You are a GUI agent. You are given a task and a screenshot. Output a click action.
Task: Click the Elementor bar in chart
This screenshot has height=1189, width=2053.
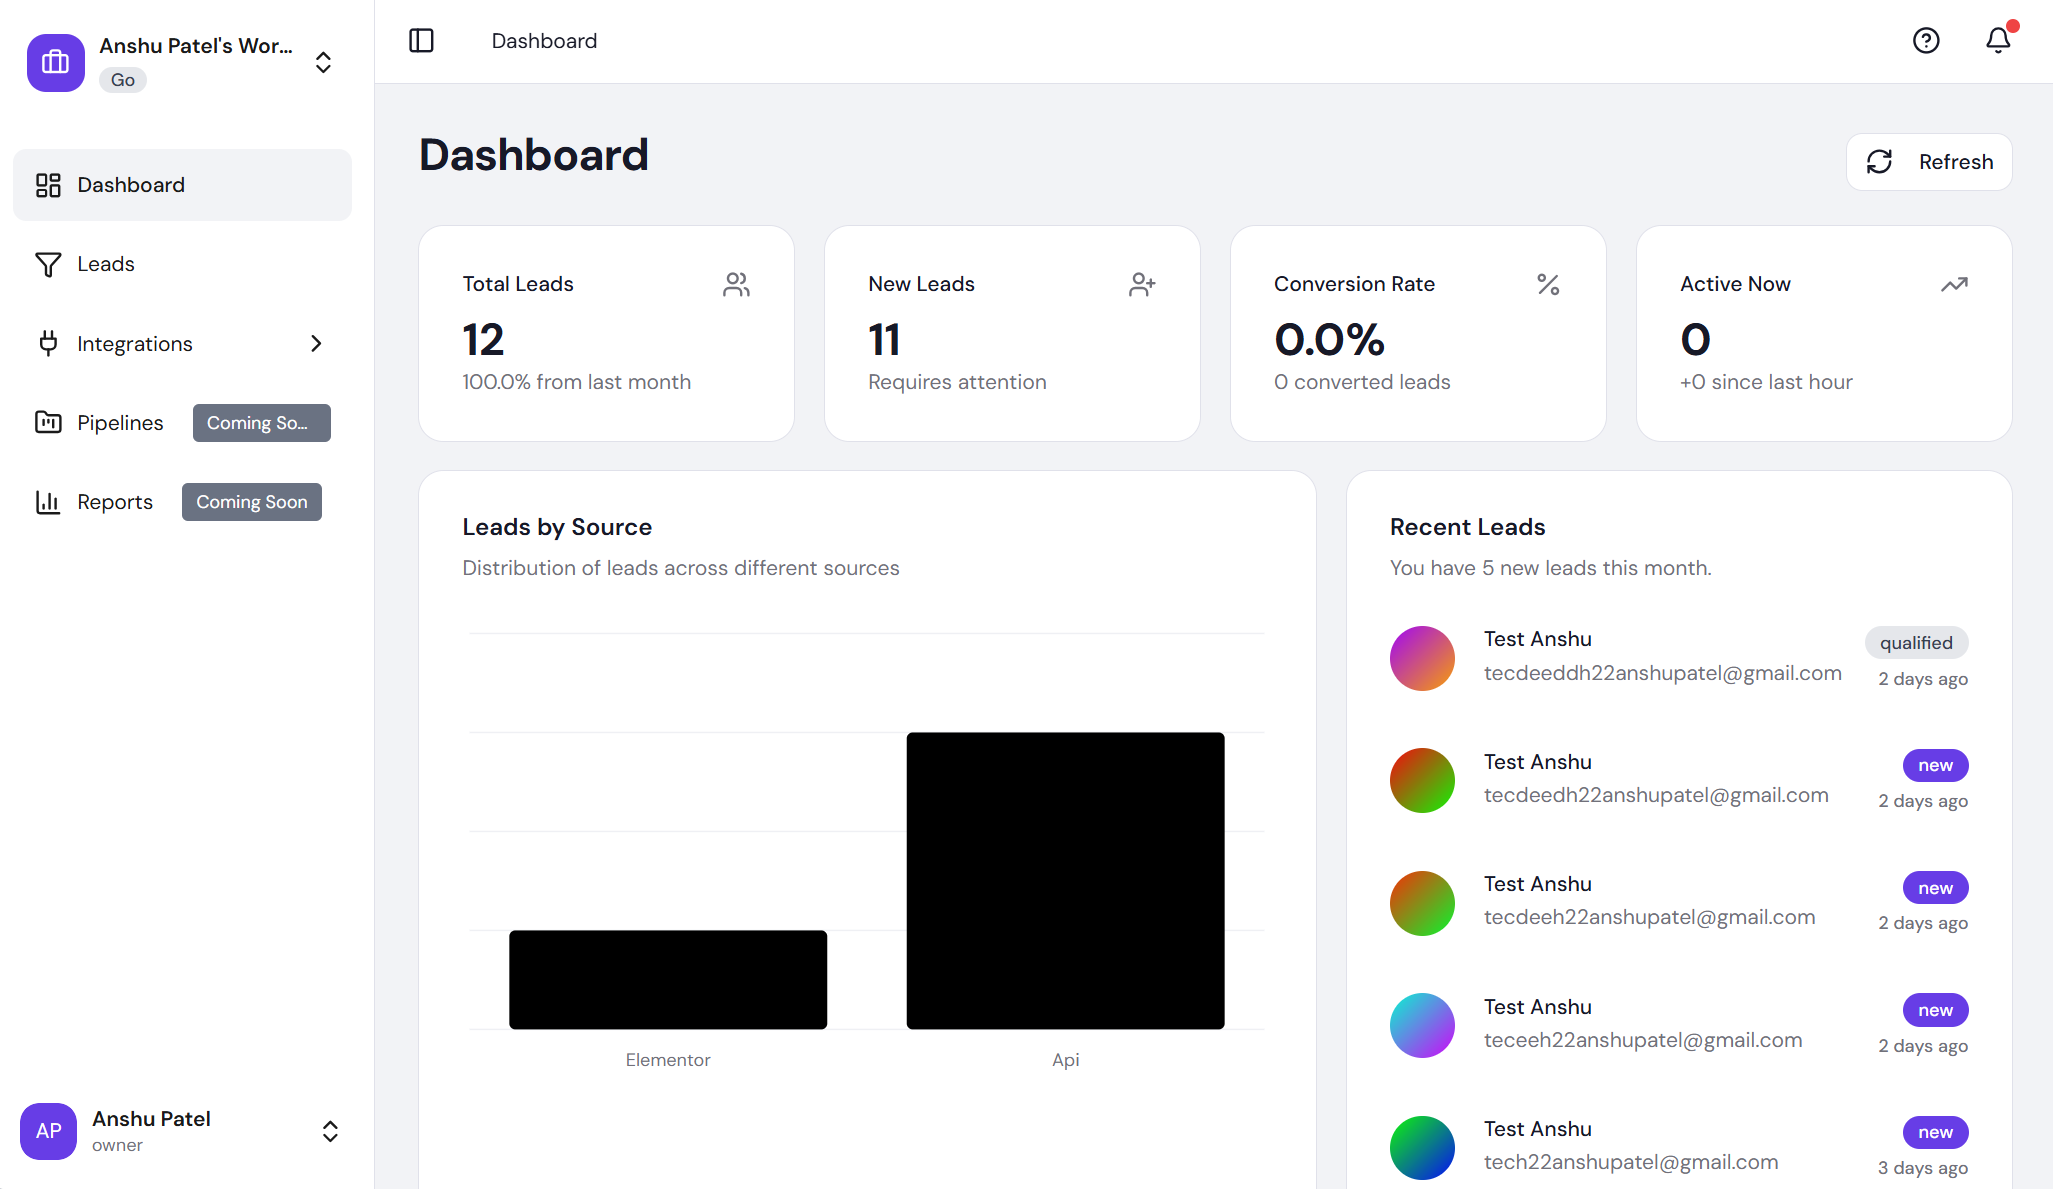pos(667,979)
